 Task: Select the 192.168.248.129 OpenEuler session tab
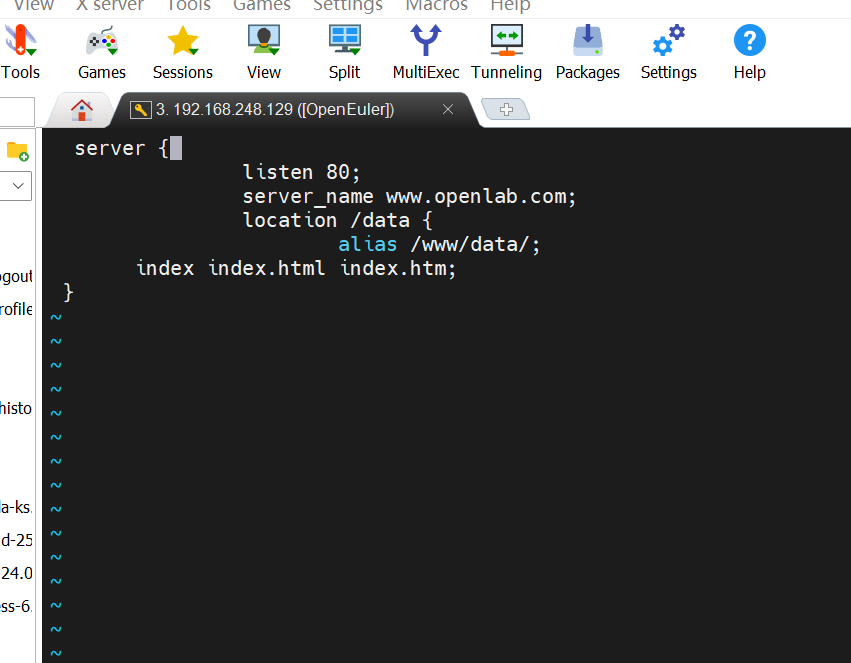tap(280, 110)
